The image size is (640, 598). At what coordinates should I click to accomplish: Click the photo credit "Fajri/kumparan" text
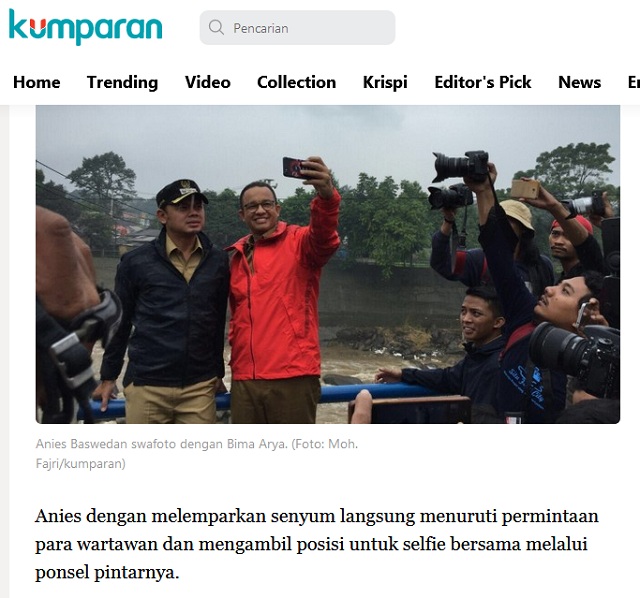pyautogui.click(x=80, y=464)
